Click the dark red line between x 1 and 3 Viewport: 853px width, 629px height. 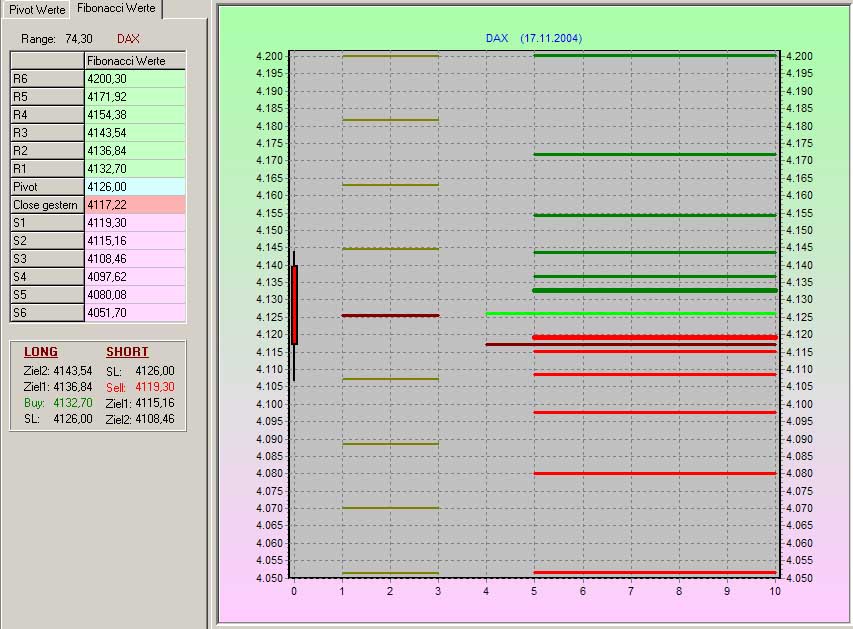390,316
